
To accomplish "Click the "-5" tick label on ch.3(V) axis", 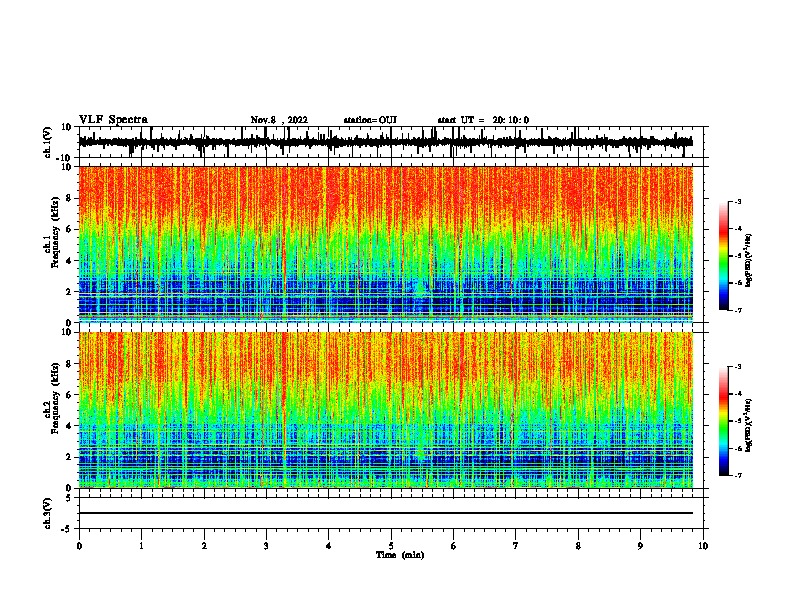I will [67, 529].
